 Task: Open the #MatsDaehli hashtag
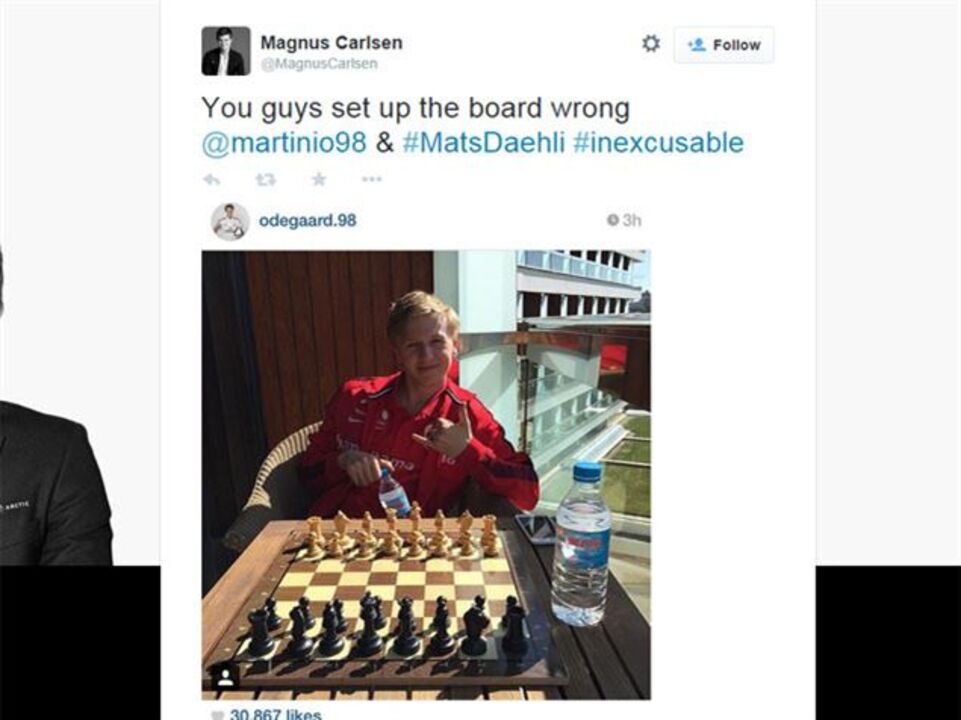tap(484, 142)
